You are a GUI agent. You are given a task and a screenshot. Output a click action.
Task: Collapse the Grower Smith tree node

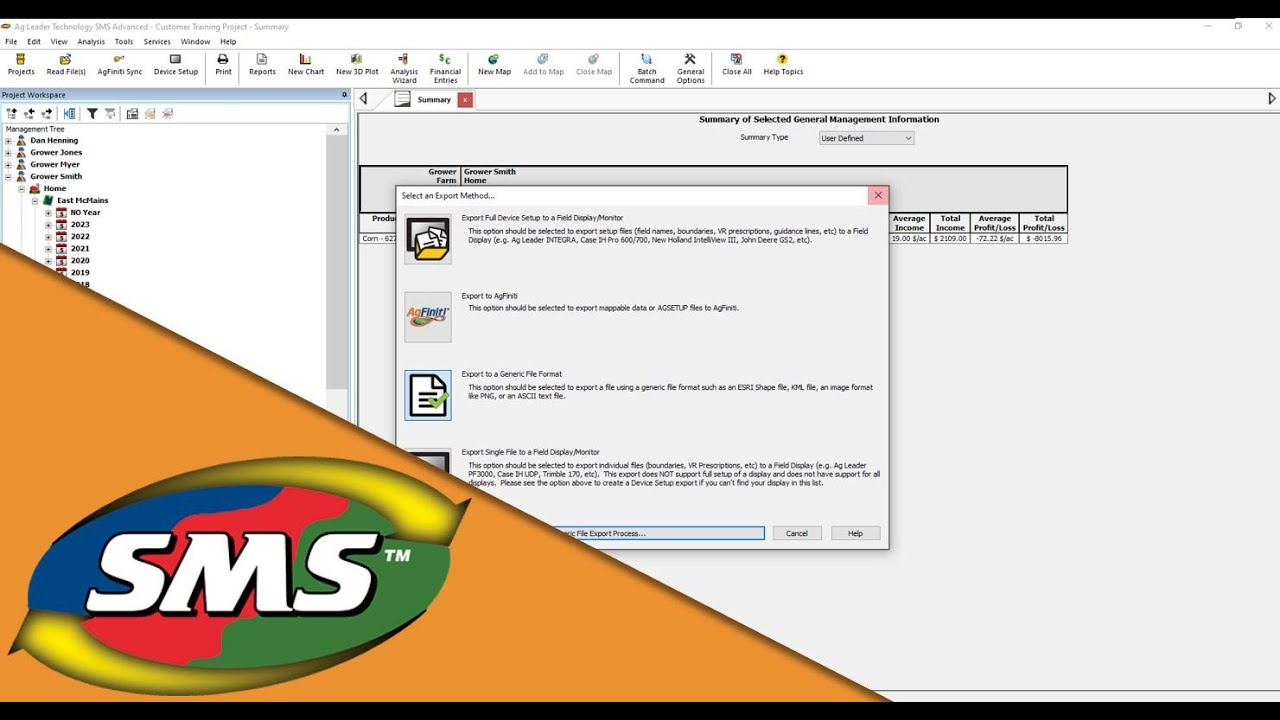pyautogui.click(x=8, y=177)
